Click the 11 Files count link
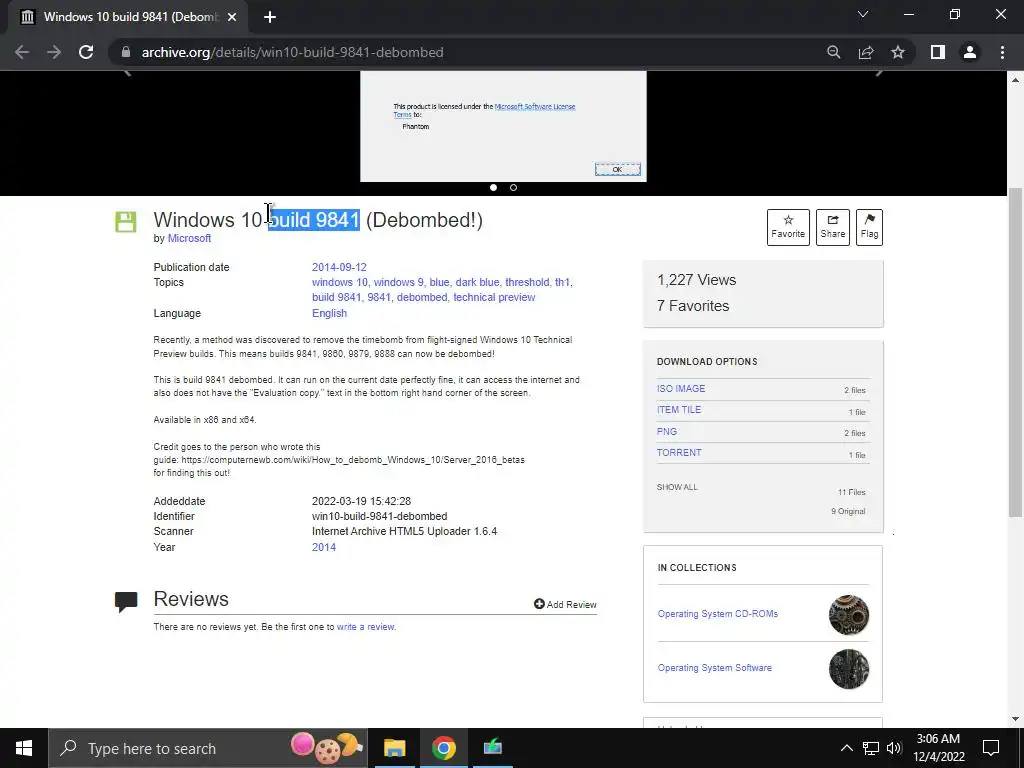1024x768 pixels. click(852, 492)
